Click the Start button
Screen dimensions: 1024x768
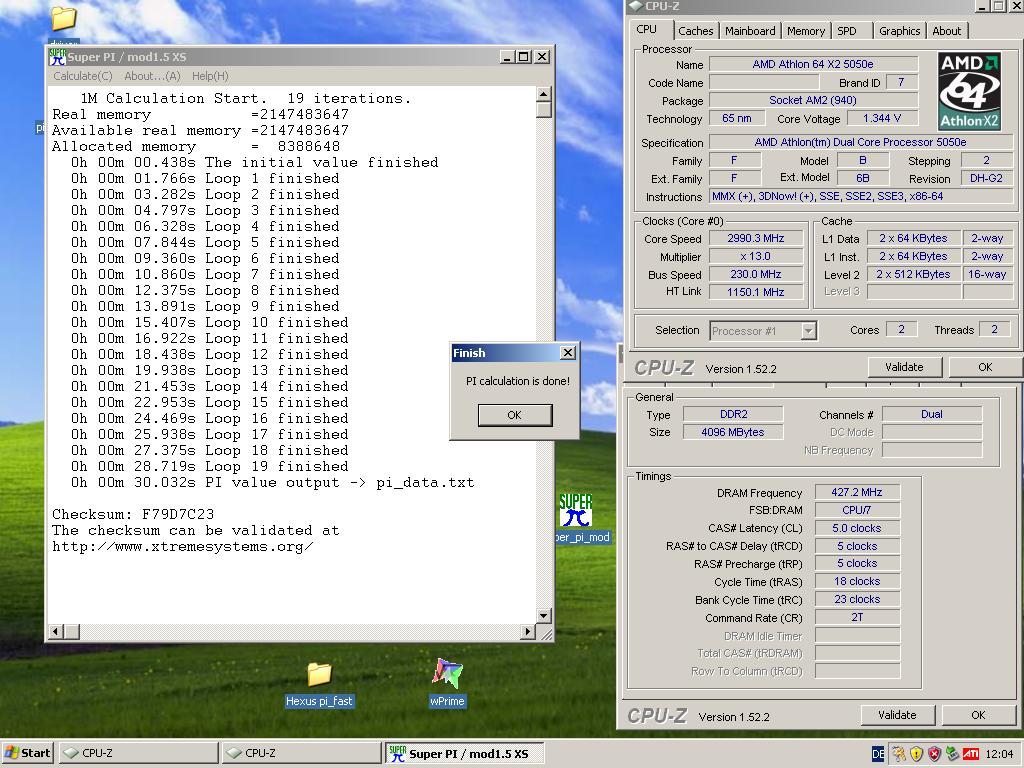(x=27, y=753)
